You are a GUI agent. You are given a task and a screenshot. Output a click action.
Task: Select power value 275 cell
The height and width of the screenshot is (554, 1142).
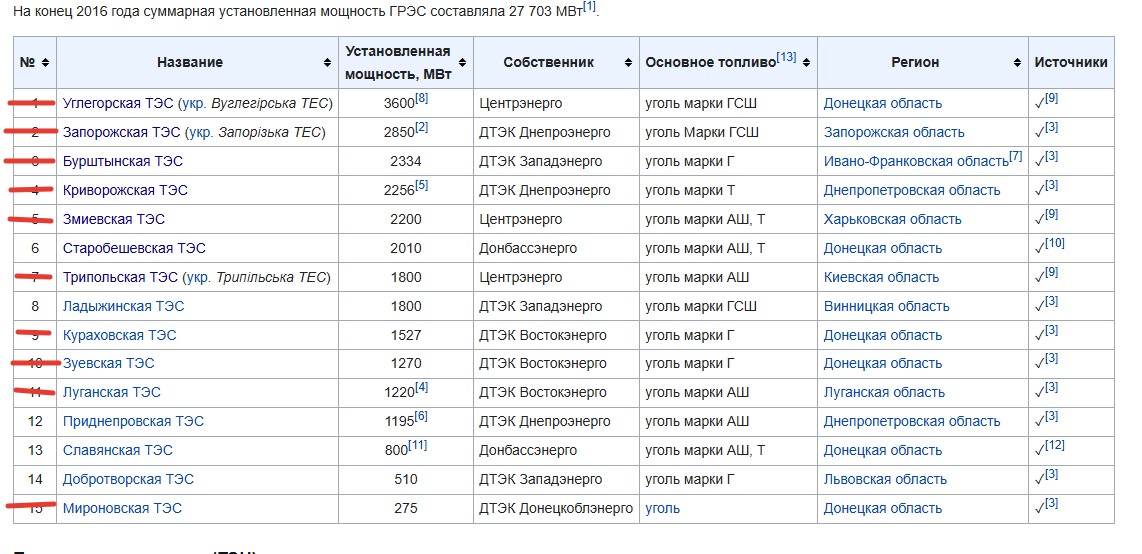point(406,508)
